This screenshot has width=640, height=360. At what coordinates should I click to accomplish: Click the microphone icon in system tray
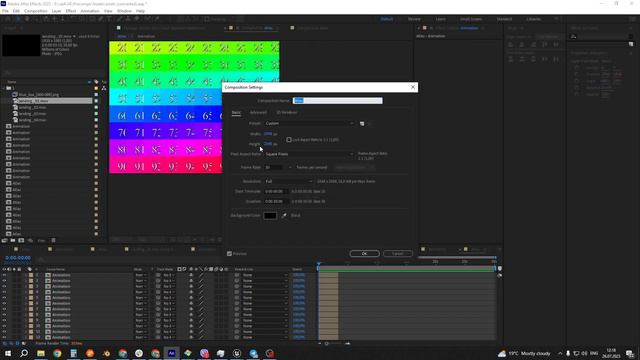568,353
